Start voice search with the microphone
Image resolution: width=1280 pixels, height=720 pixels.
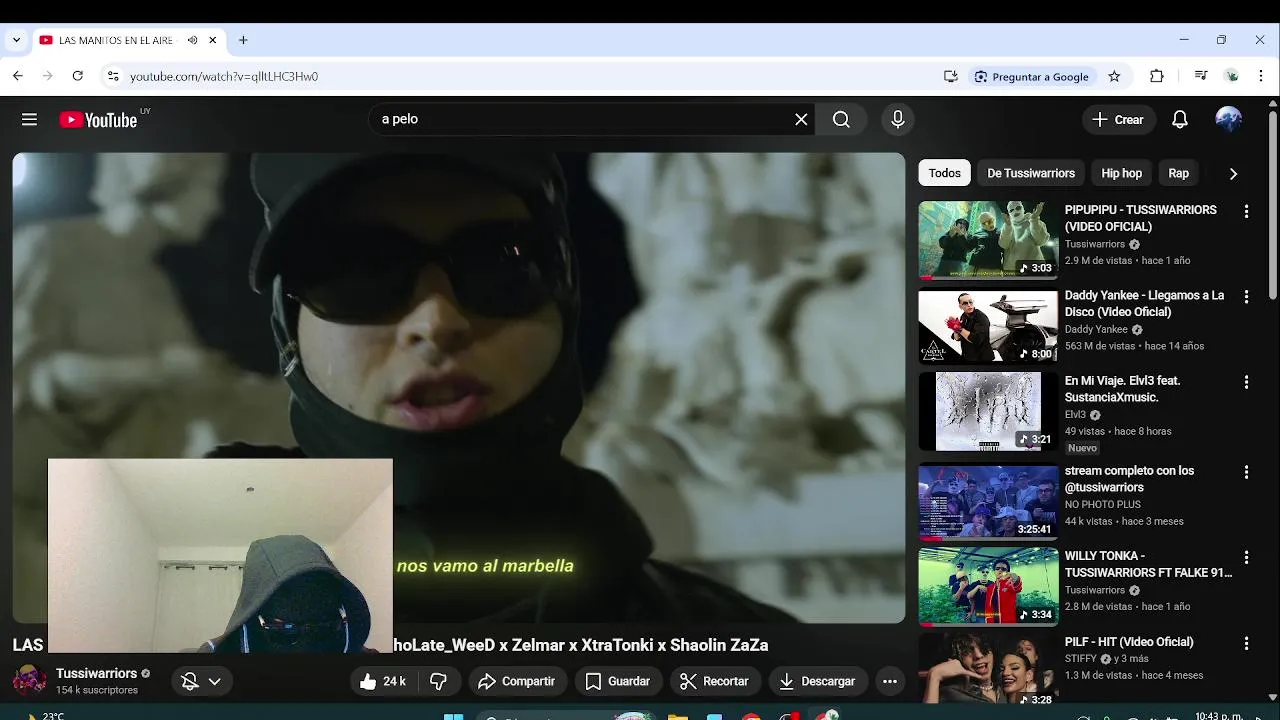[x=898, y=119]
